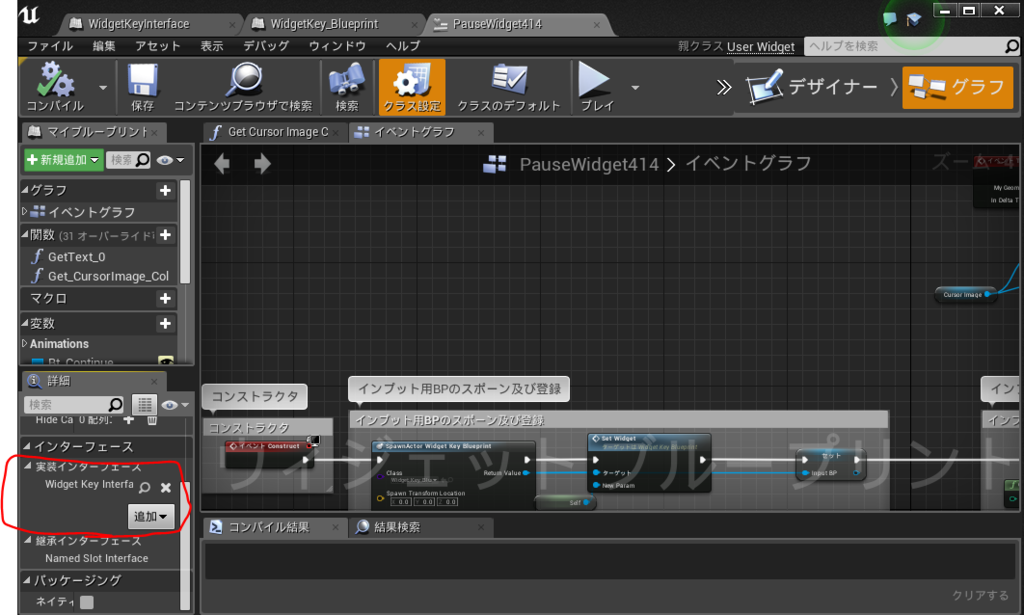1024x615 pixels.
Task: Clear Hide Ca array with trash icon
Action: point(152,420)
